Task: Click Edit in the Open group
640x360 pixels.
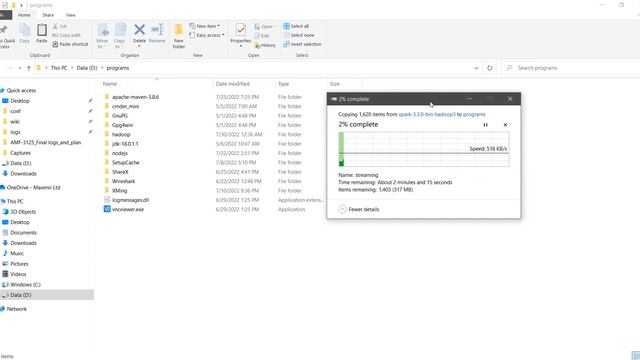Action: tap(262, 36)
